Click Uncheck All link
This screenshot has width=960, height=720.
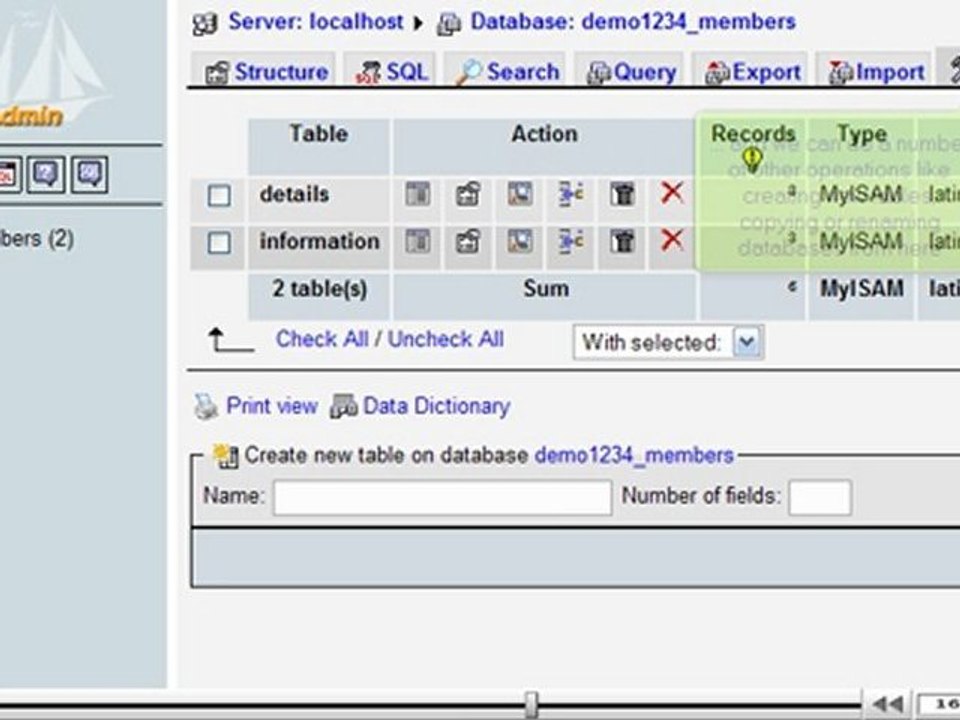(x=446, y=339)
